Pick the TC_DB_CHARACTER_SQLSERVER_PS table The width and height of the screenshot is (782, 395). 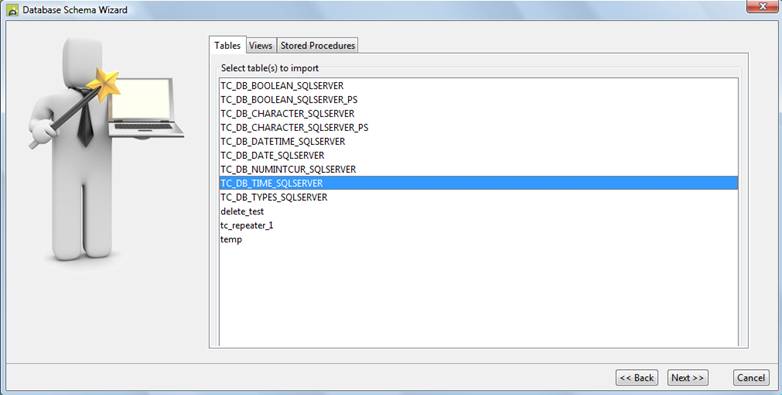(x=479, y=128)
